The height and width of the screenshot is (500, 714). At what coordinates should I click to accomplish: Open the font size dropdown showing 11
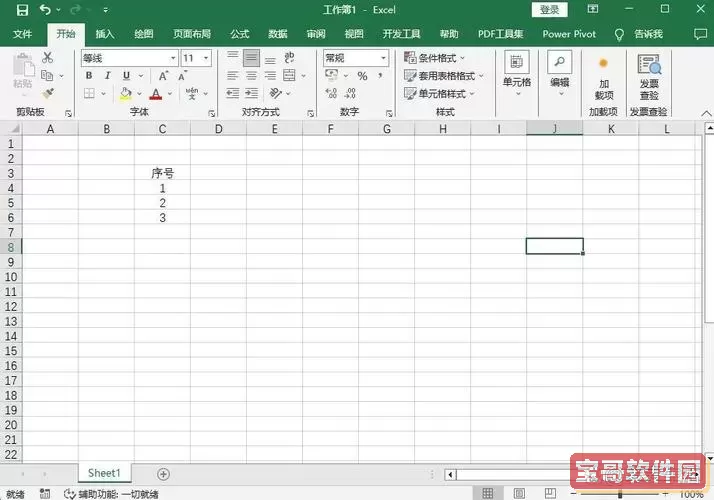pos(206,58)
